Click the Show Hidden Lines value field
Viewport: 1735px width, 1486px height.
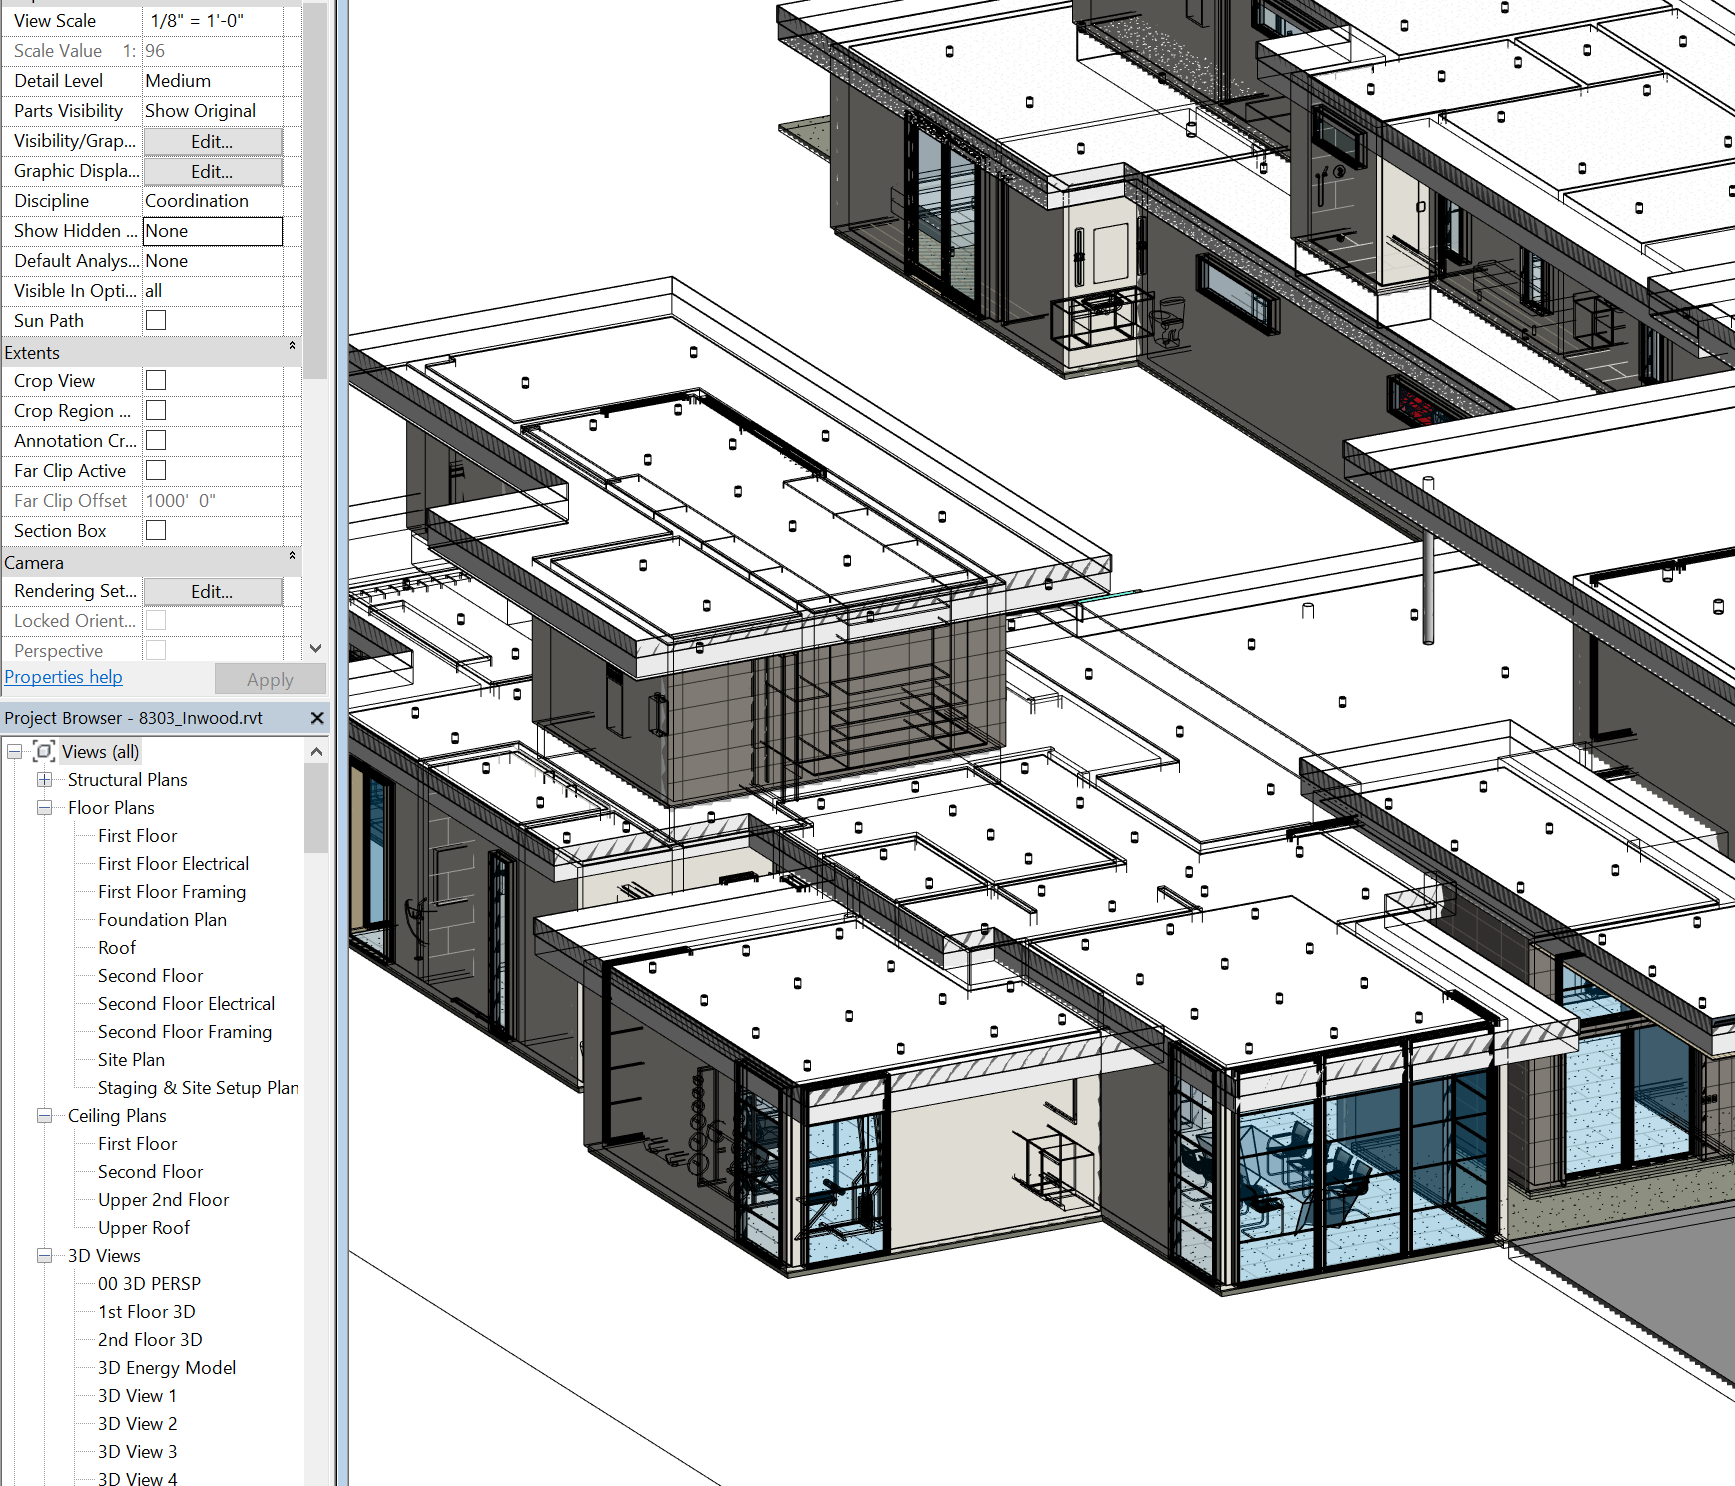coord(212,231)
